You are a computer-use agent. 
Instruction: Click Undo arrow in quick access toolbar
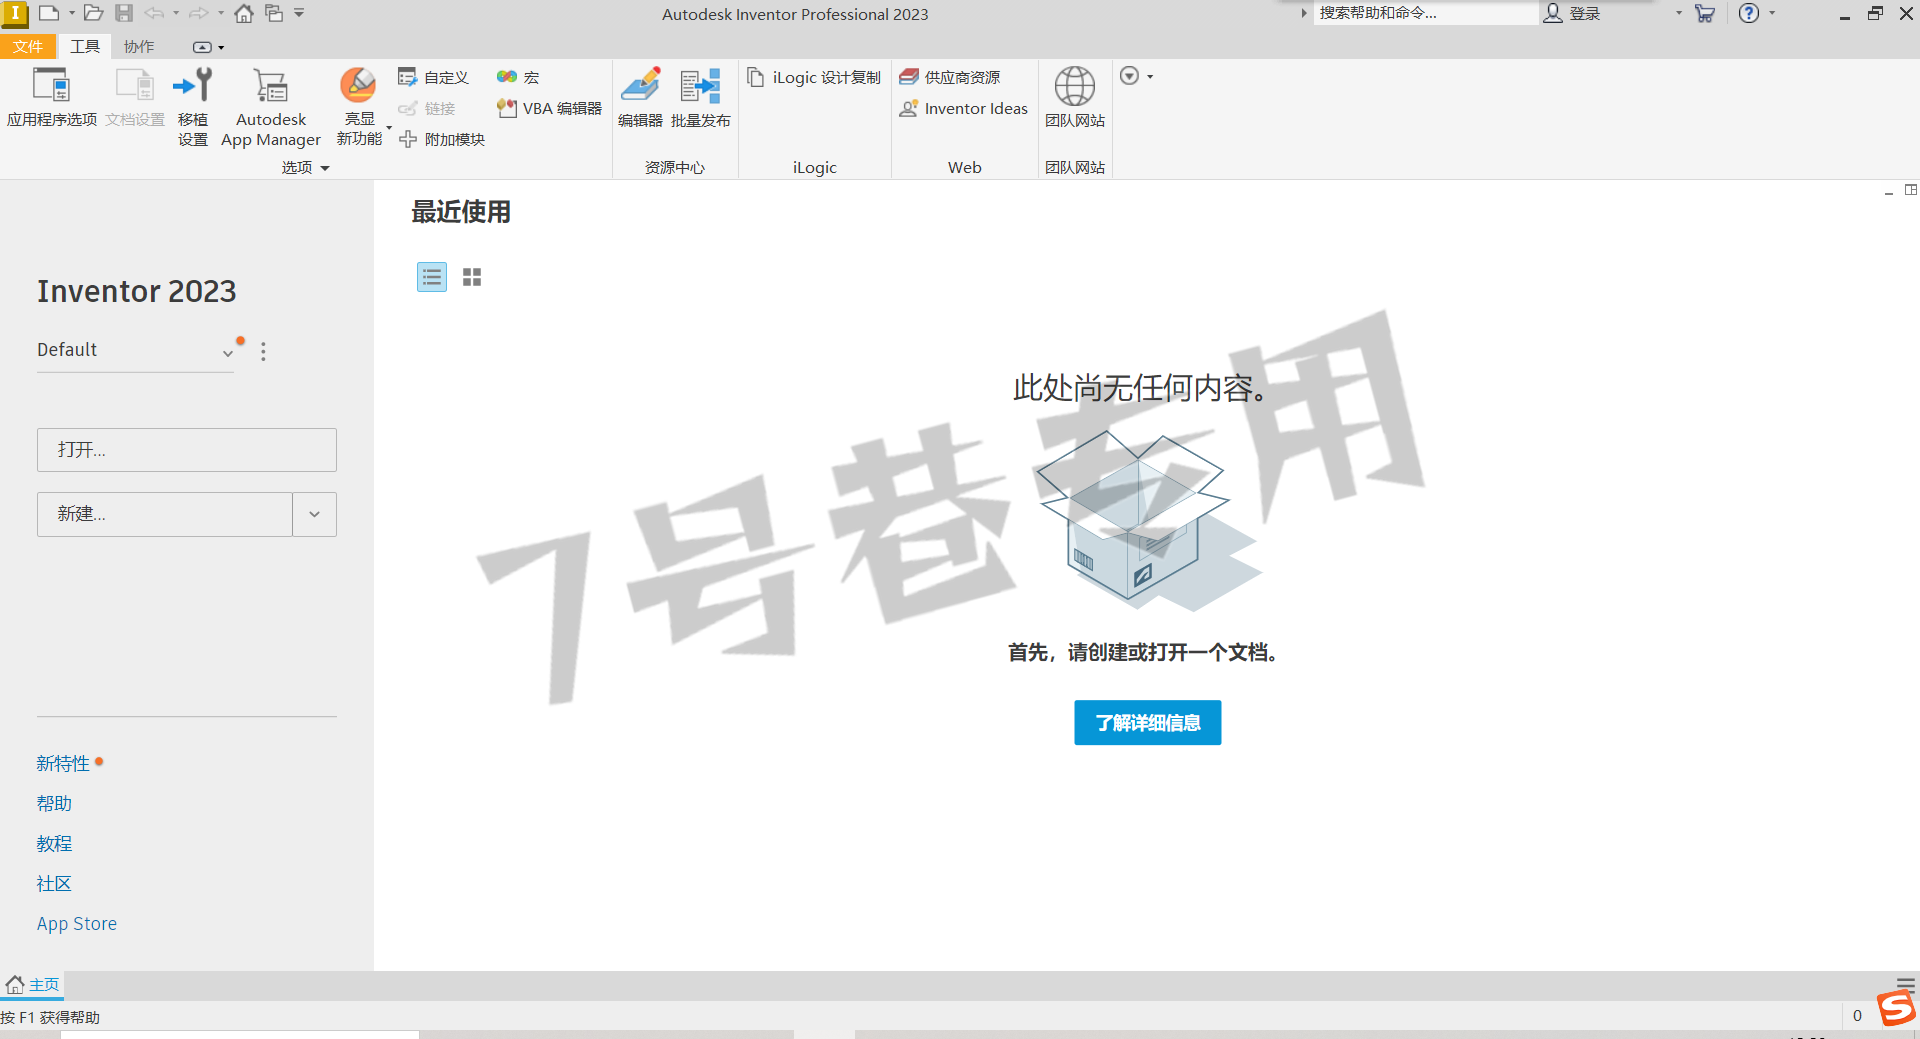[x=155, y=13]
